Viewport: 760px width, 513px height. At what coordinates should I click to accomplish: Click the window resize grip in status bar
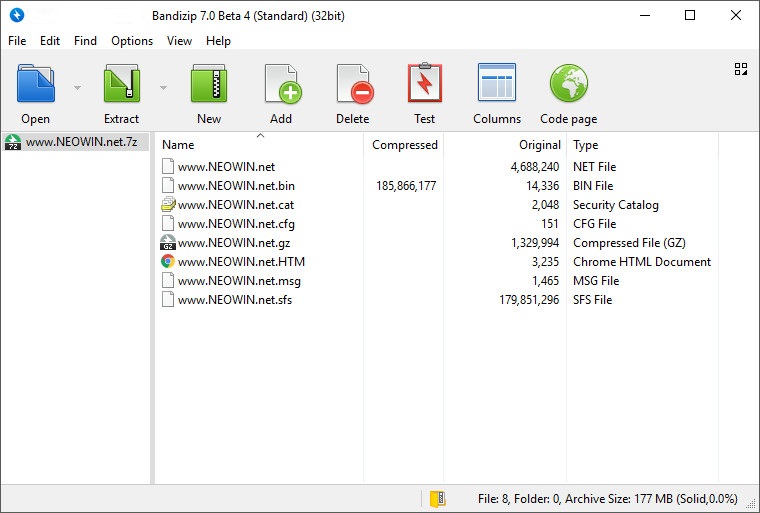(x=751, y=505)
